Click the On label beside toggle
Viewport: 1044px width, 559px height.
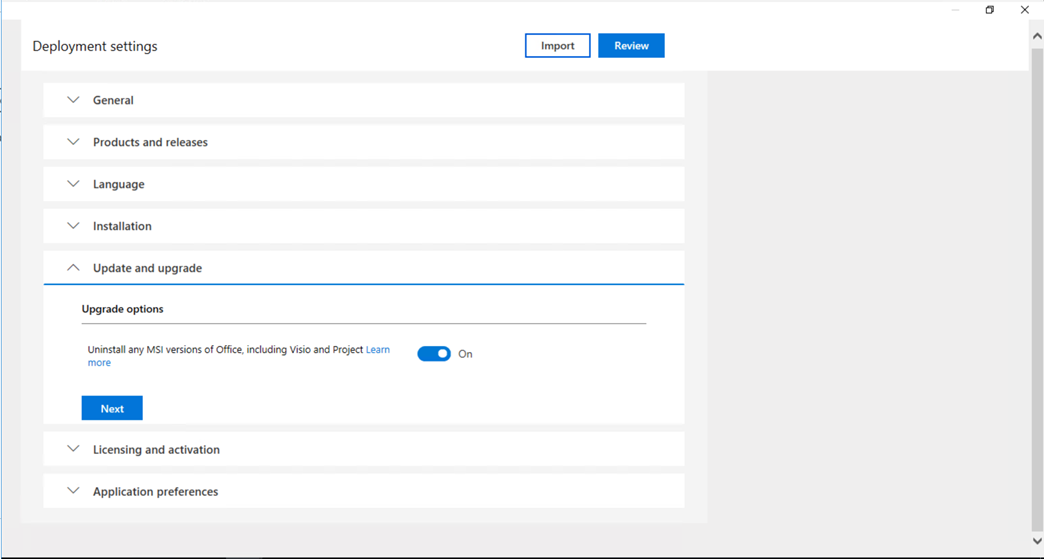tap(465, 354)
